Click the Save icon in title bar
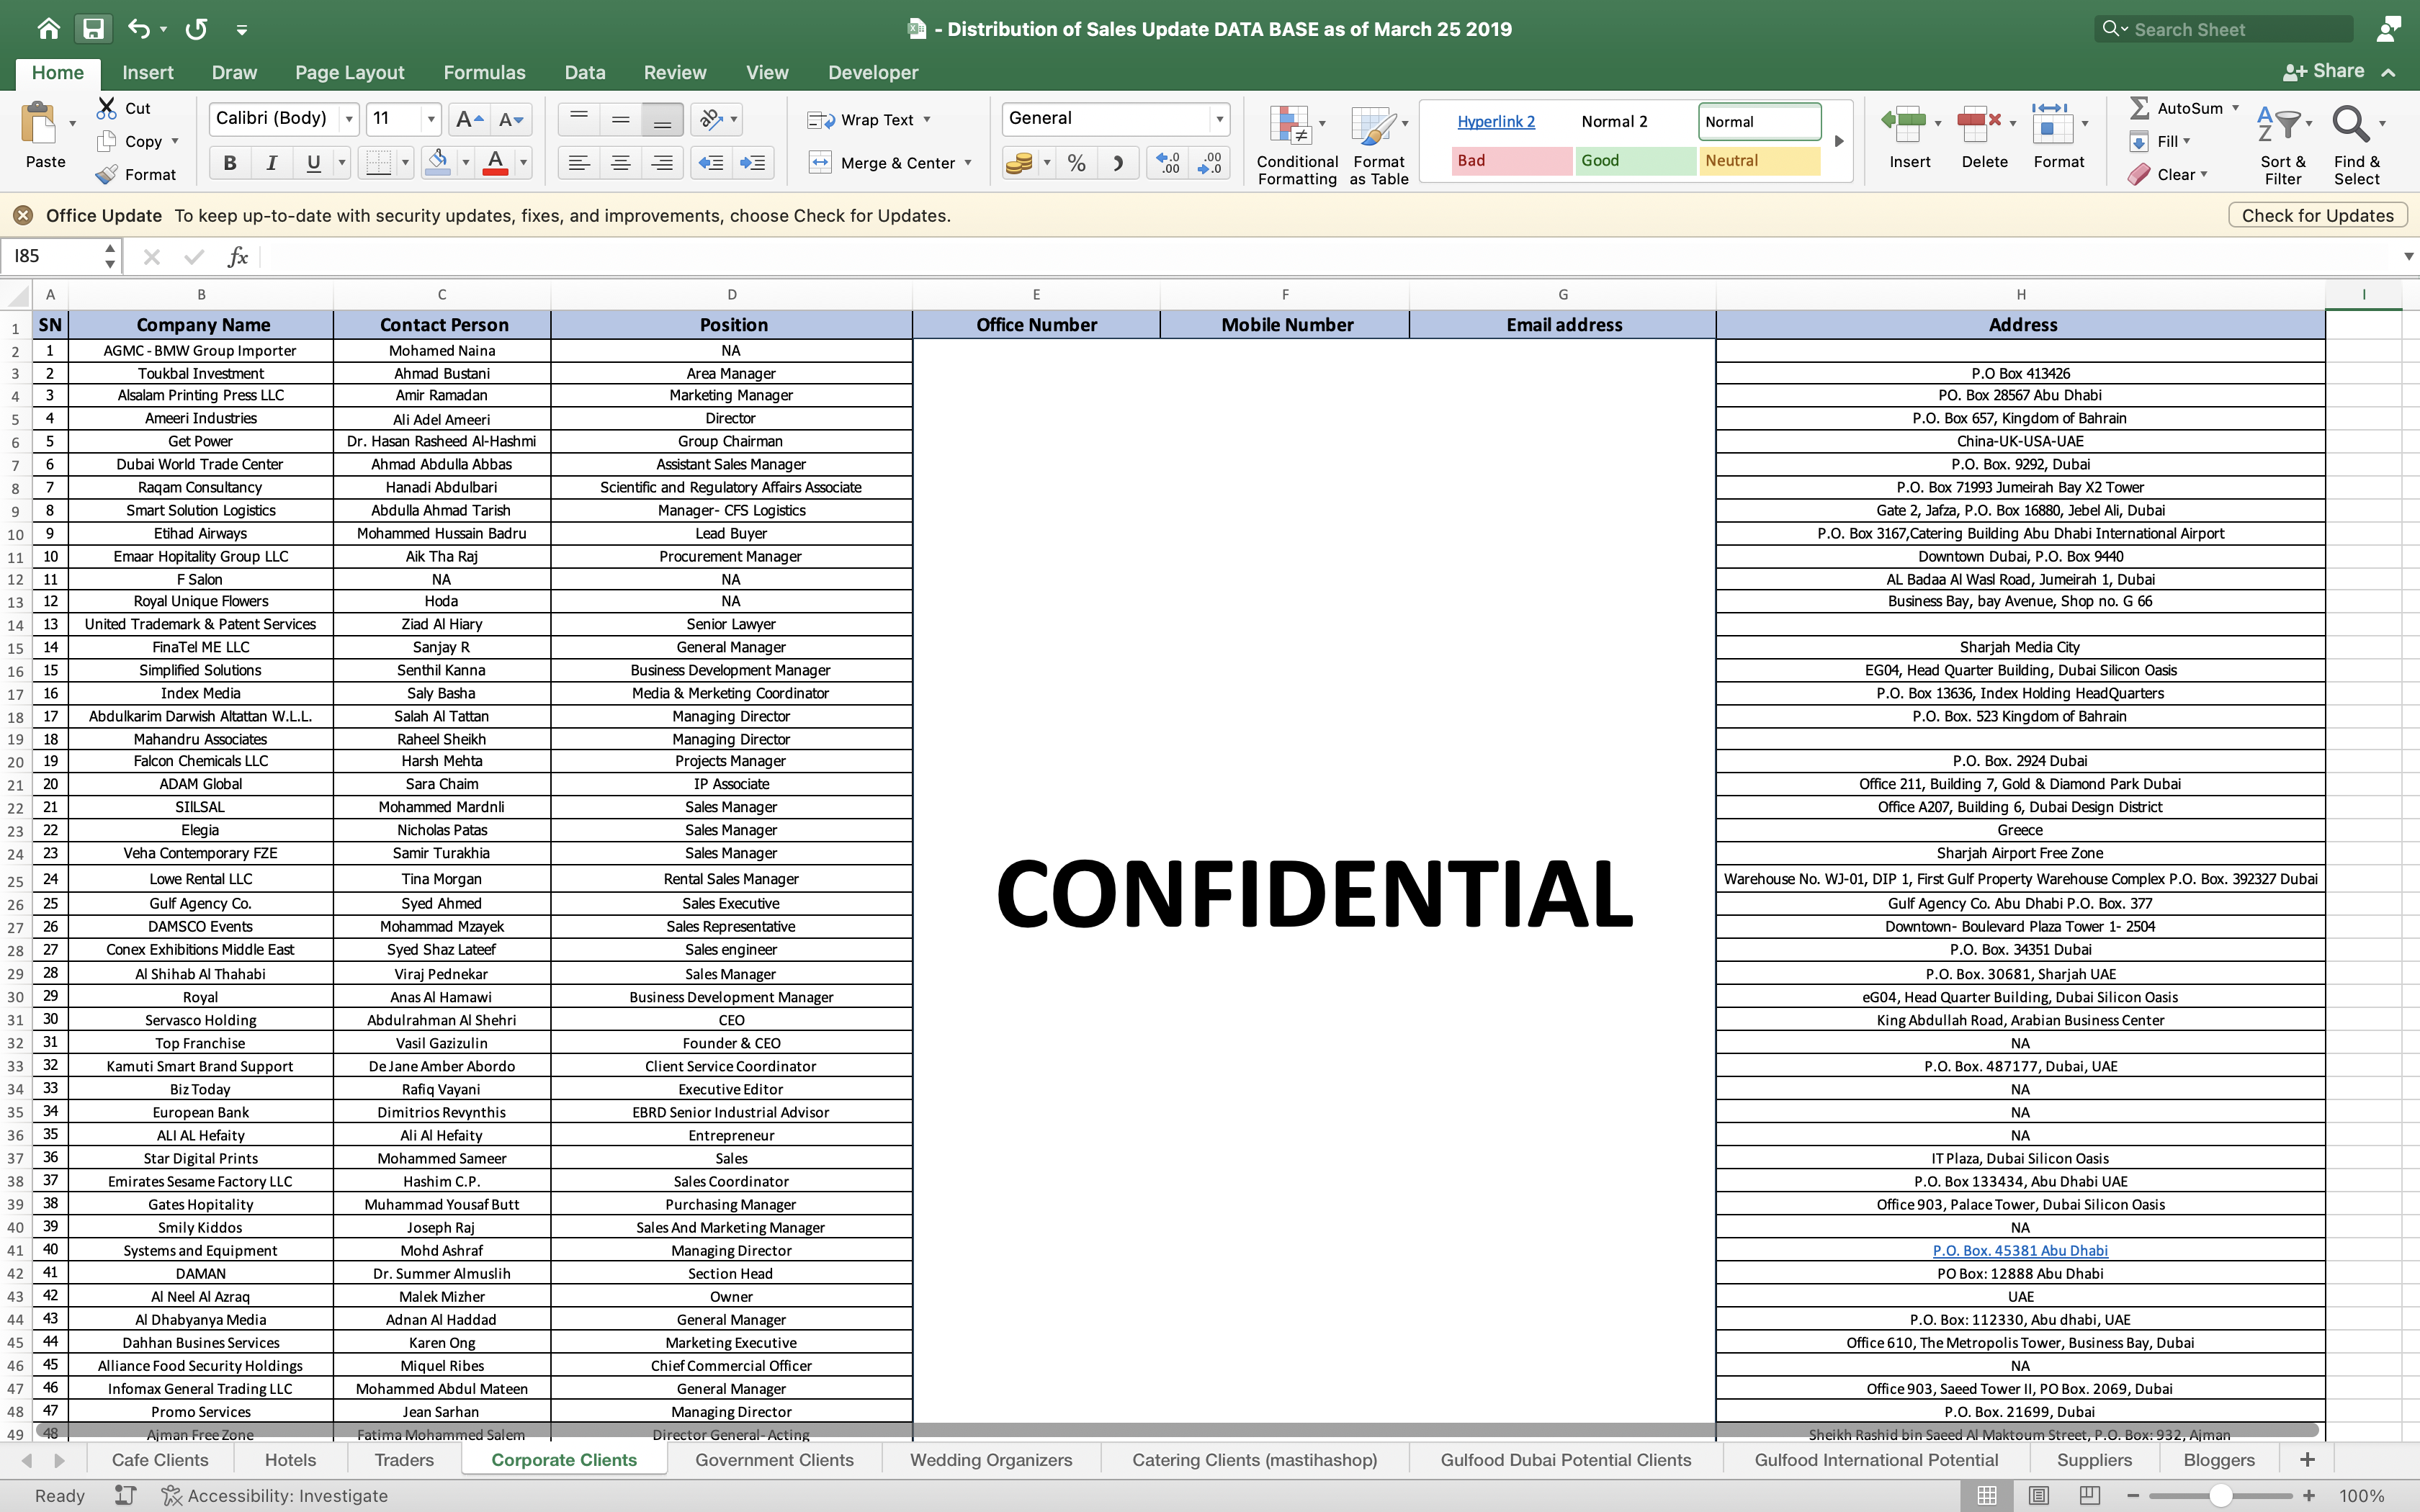Image resolution: width=2420 pixels, height=1512 pixels. point(93,29)
